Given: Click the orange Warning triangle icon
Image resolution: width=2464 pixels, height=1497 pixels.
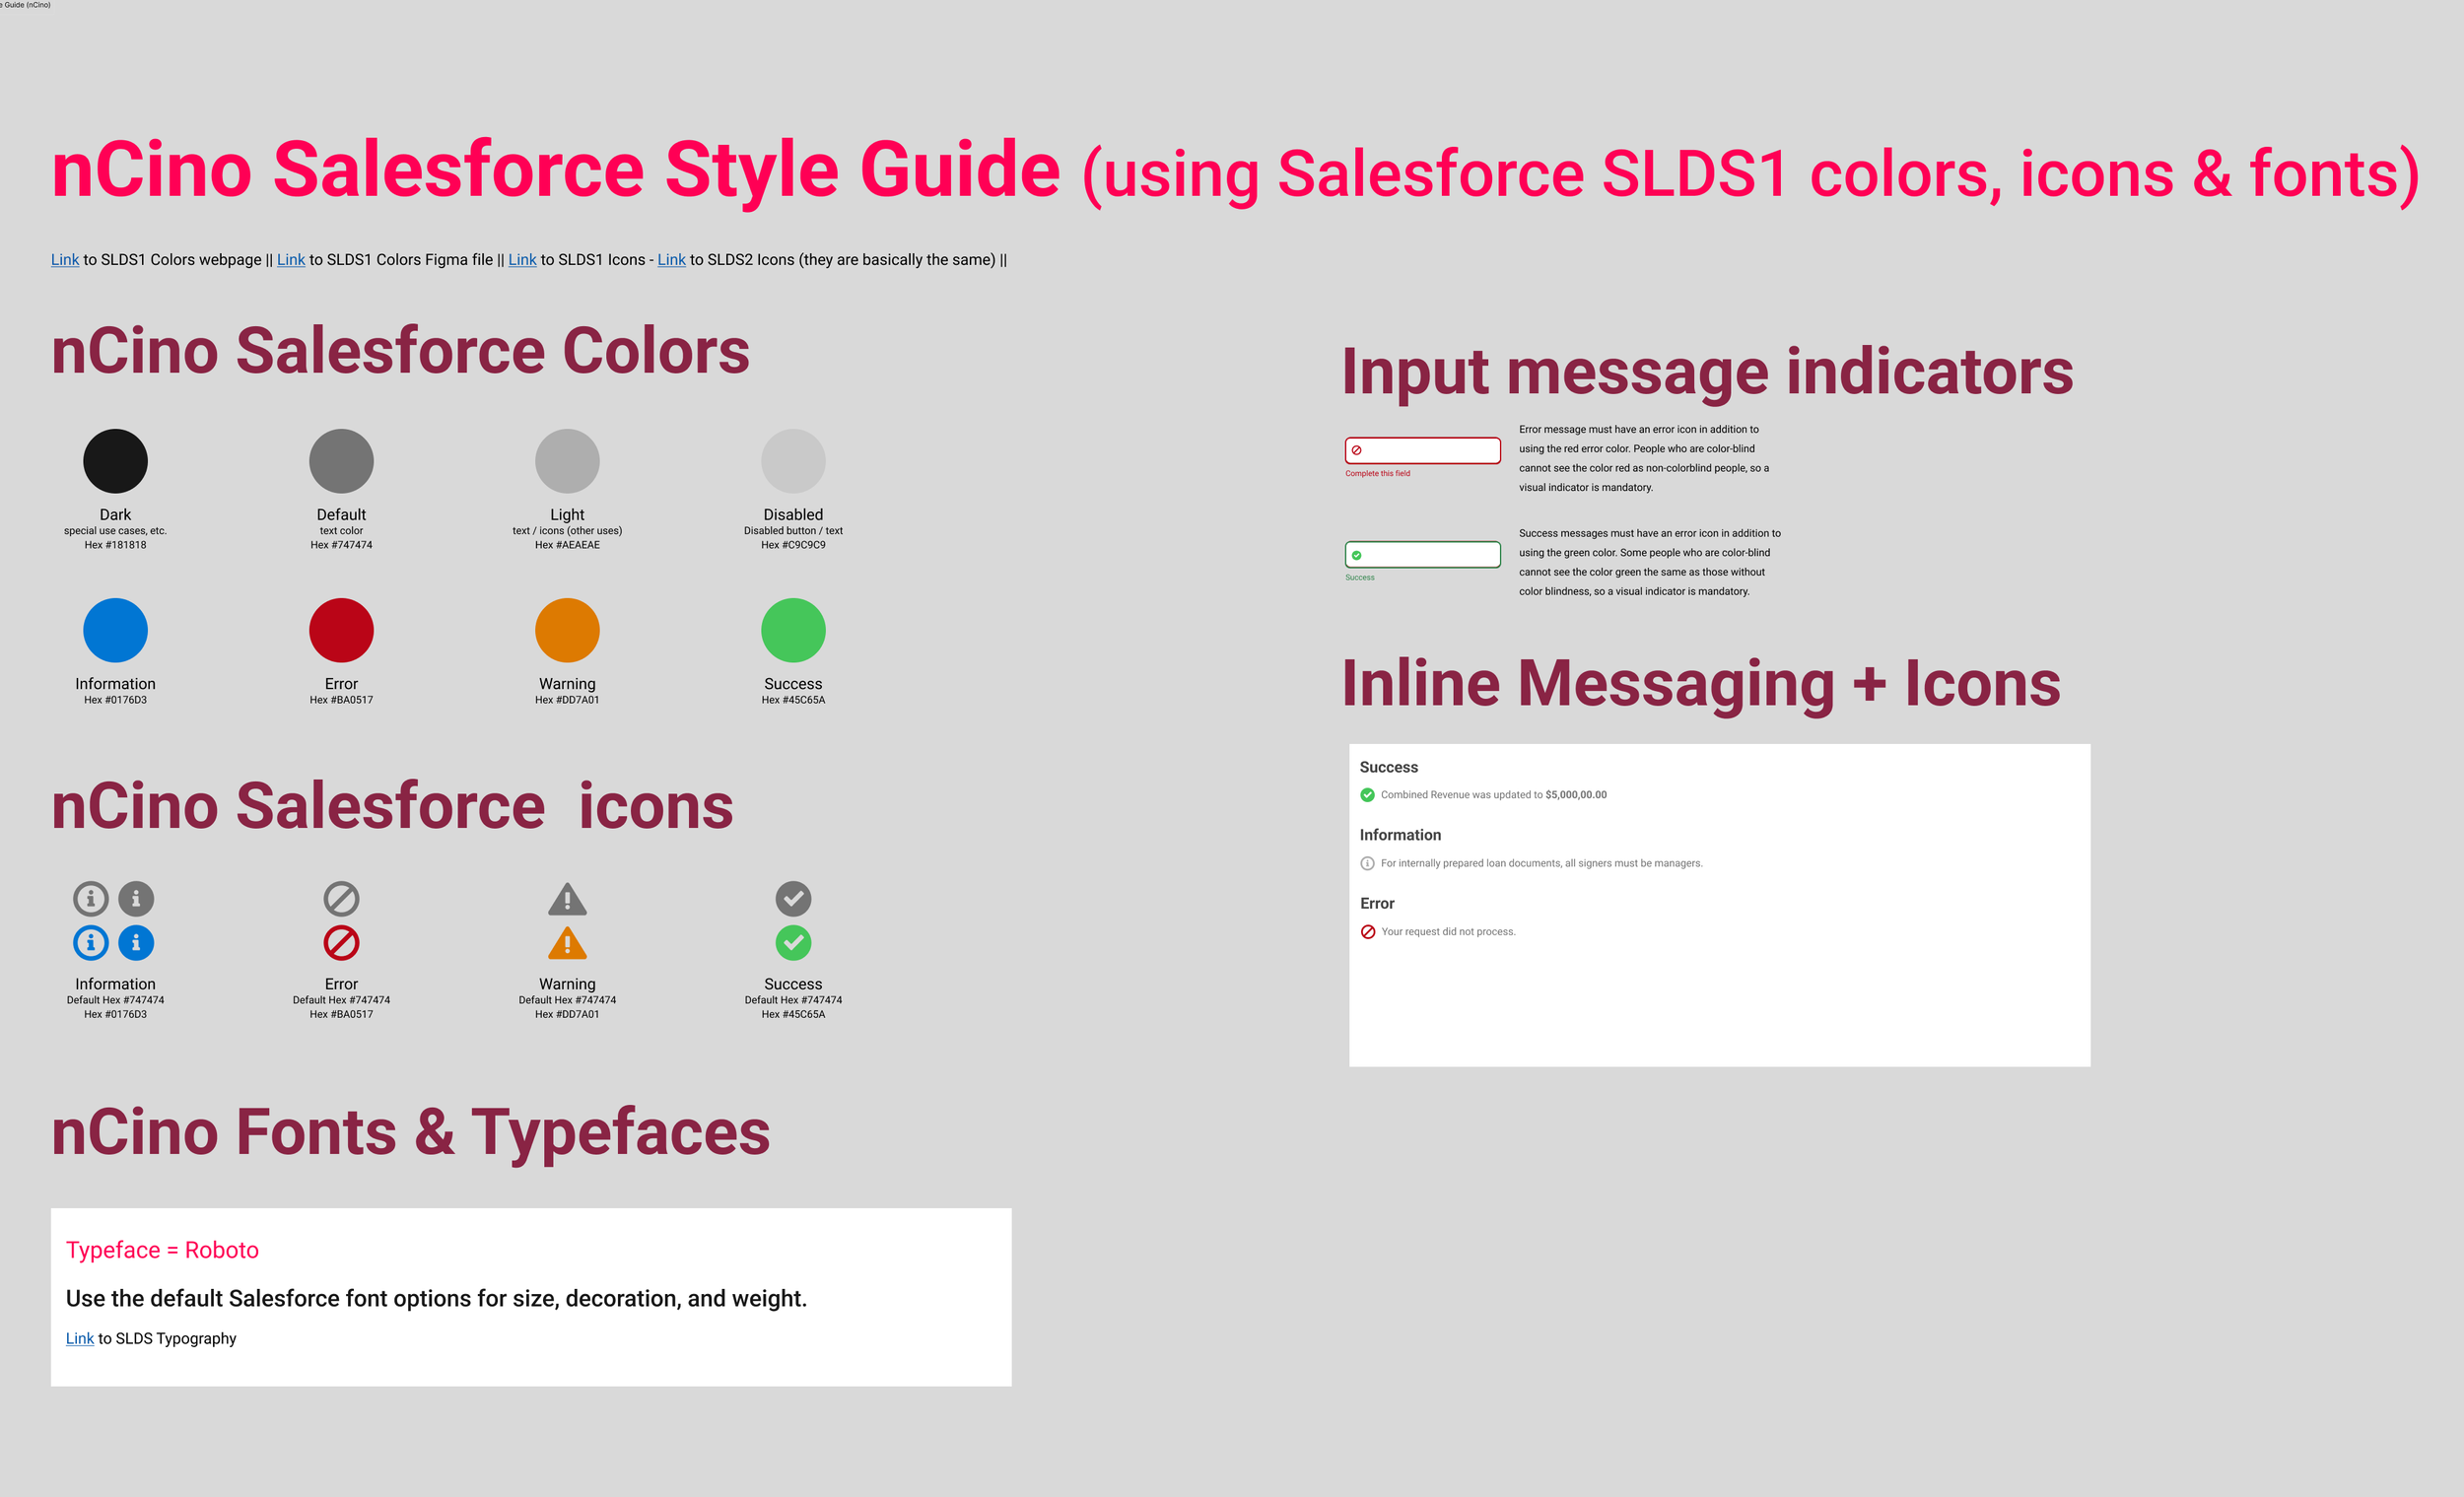Looking at the screenshot, I should tap(567, 944).
